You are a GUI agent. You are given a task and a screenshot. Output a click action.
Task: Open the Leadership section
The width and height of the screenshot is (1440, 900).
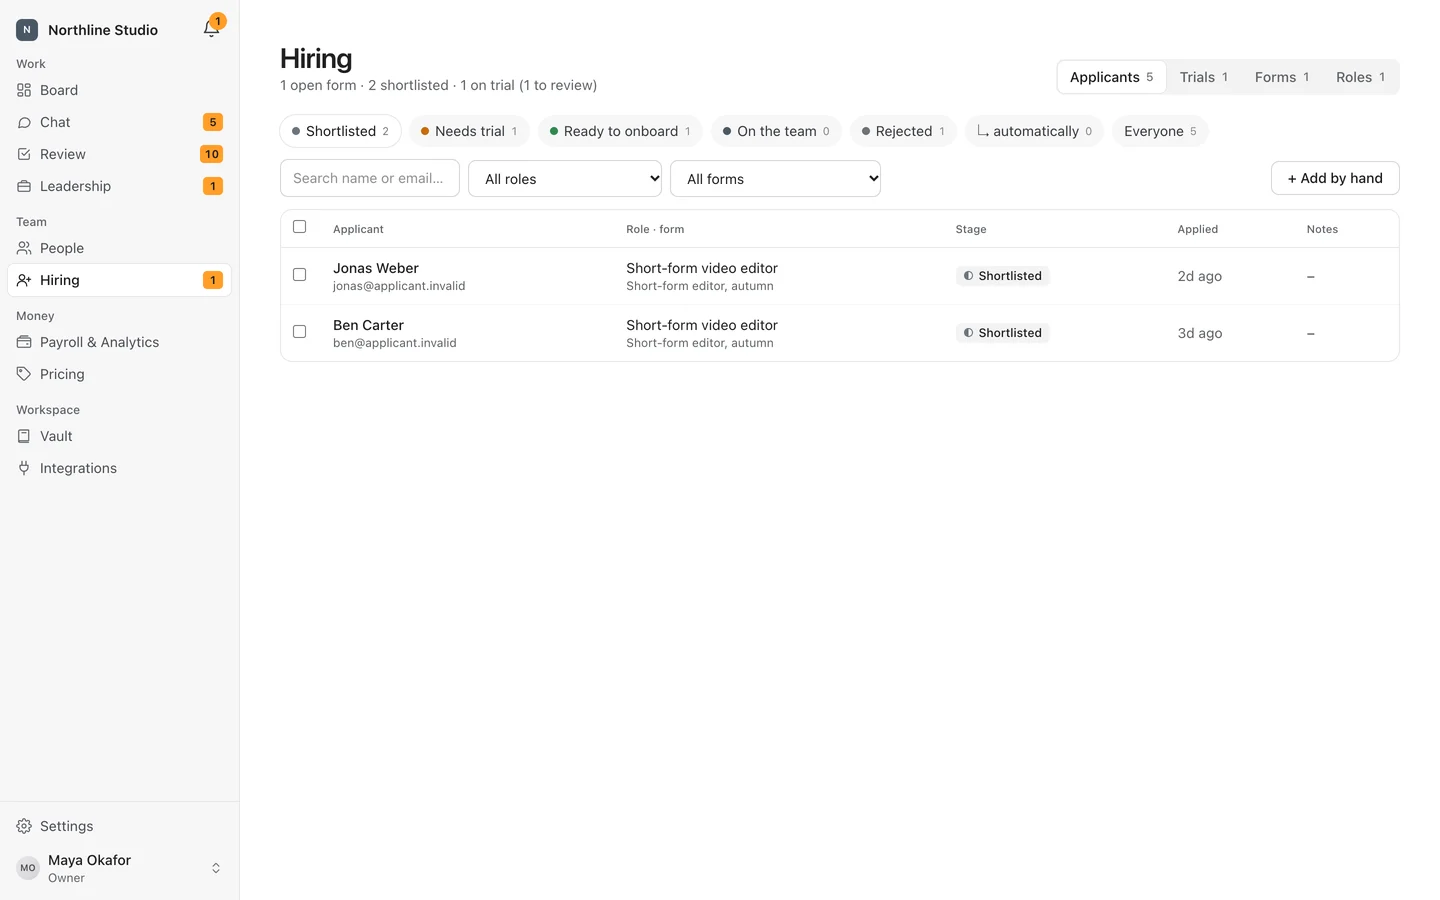tap(119, 186)
